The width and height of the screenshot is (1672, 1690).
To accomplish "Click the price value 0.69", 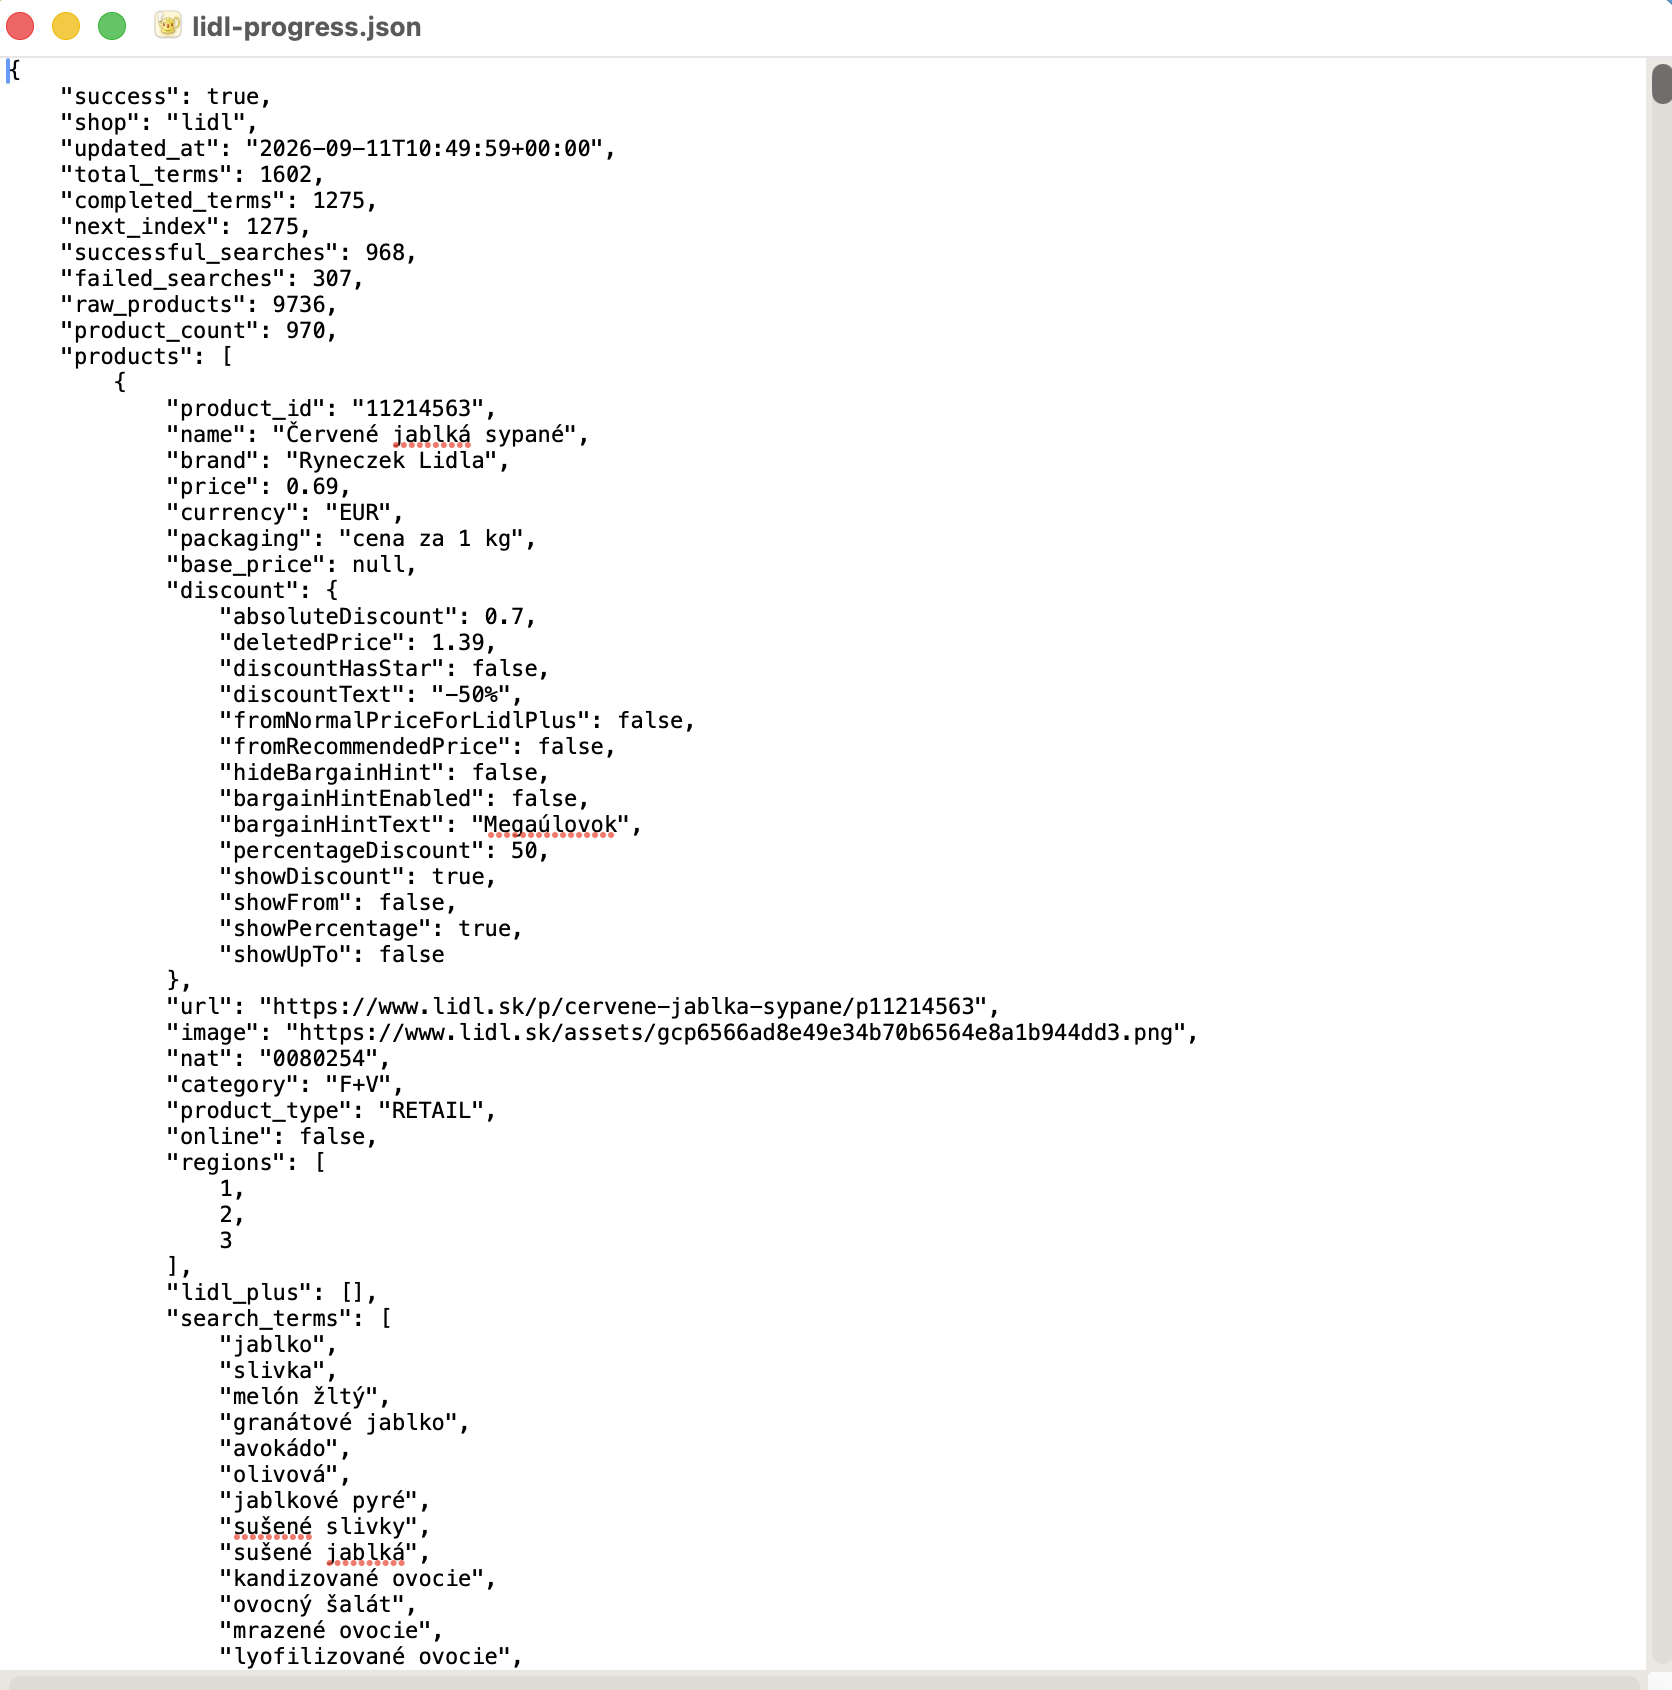I will pyautogui.click(x=312, y=487).
